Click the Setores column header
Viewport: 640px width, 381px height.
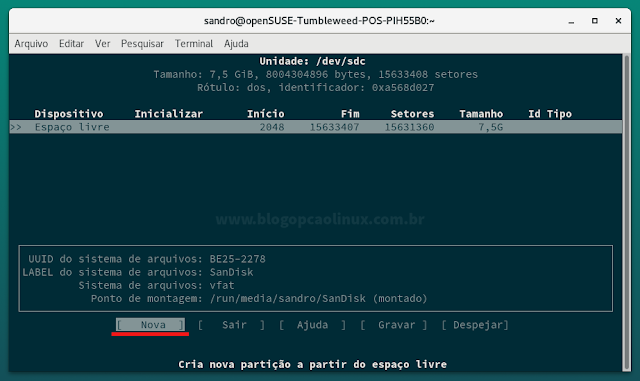tap(412, 114)
